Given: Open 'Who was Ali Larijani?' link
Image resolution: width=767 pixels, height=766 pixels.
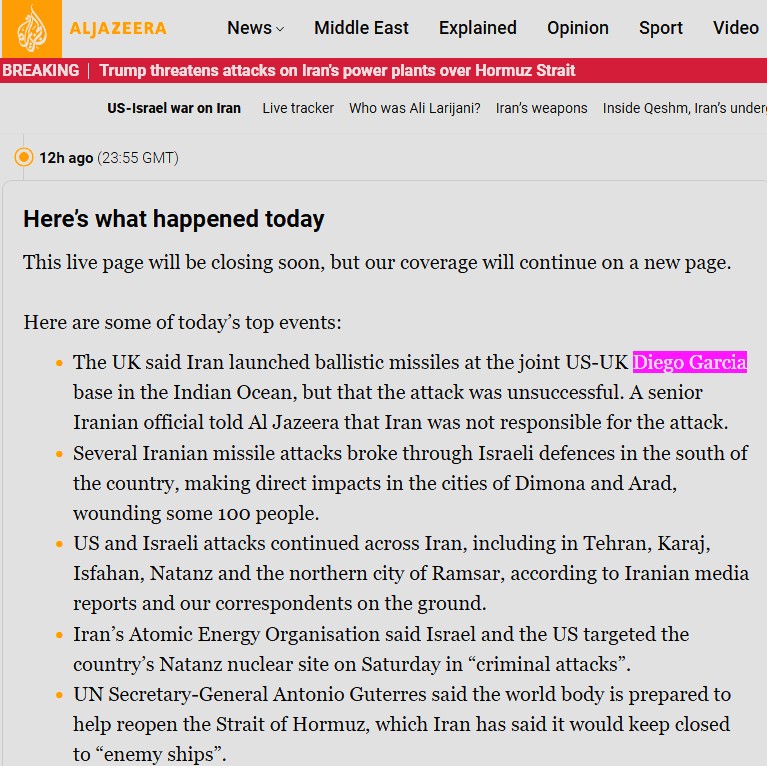Looking at the screenshot, I should 414,108.
